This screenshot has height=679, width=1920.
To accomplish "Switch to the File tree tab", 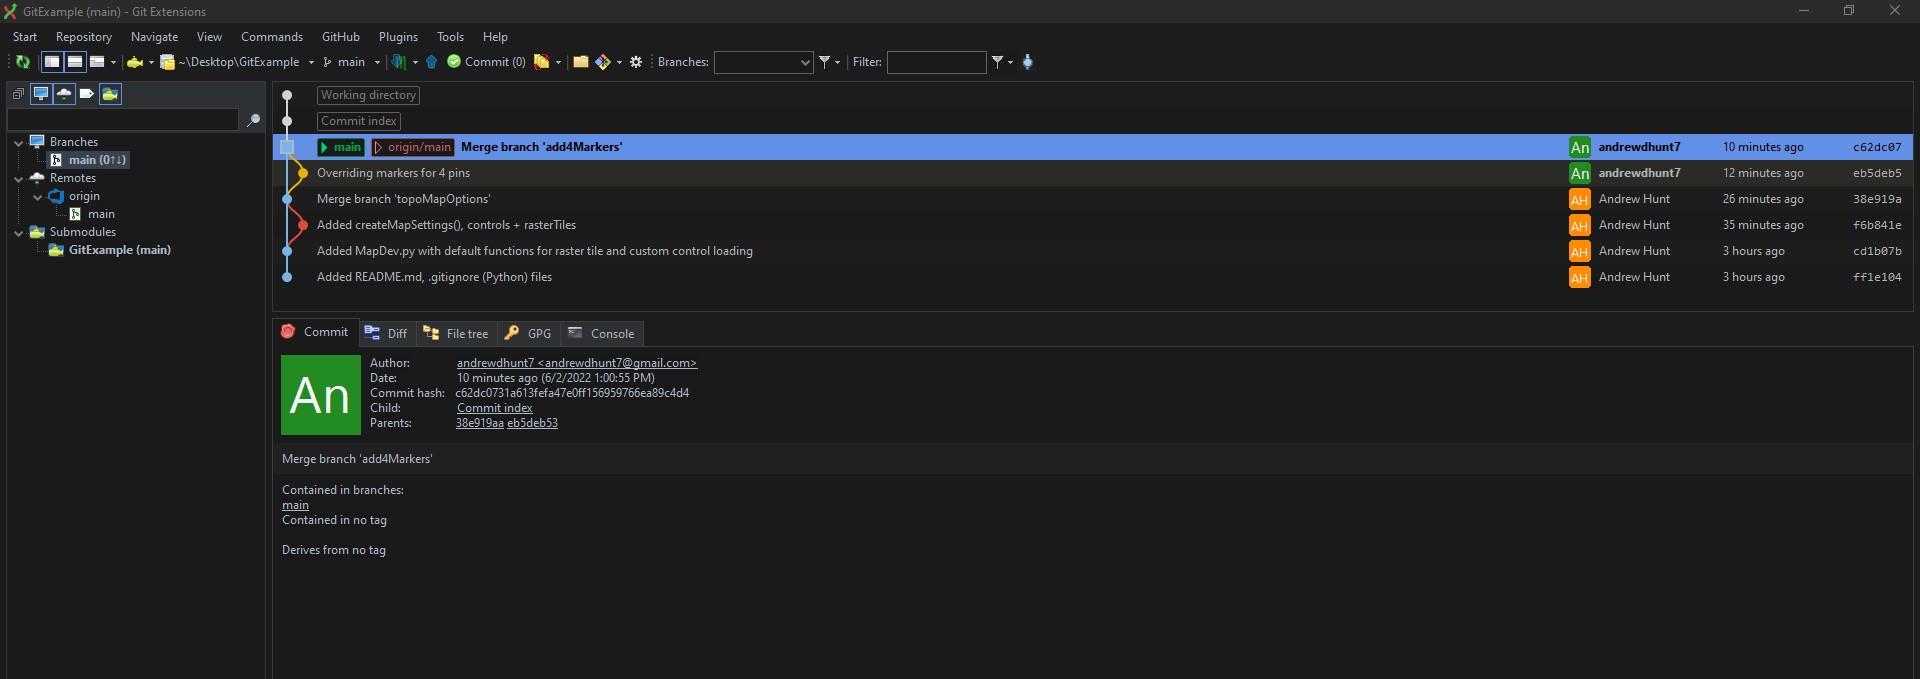I will 456,334.
